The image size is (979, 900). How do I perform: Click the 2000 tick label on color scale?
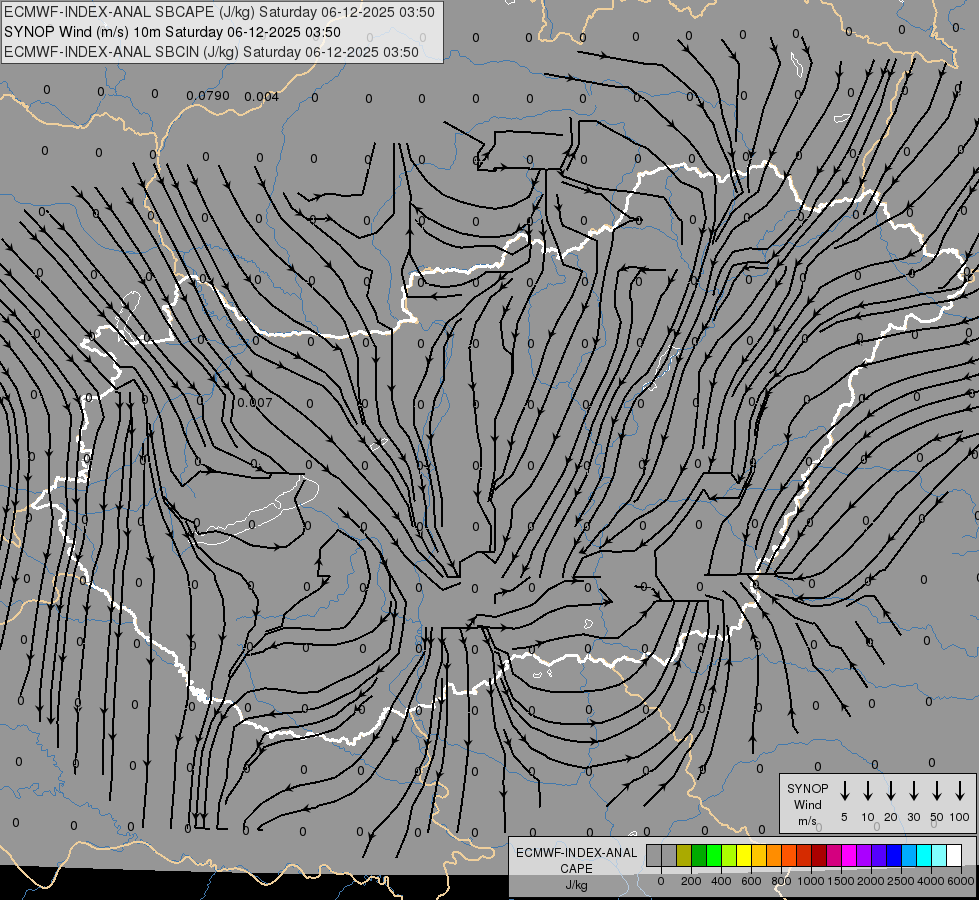871,881
